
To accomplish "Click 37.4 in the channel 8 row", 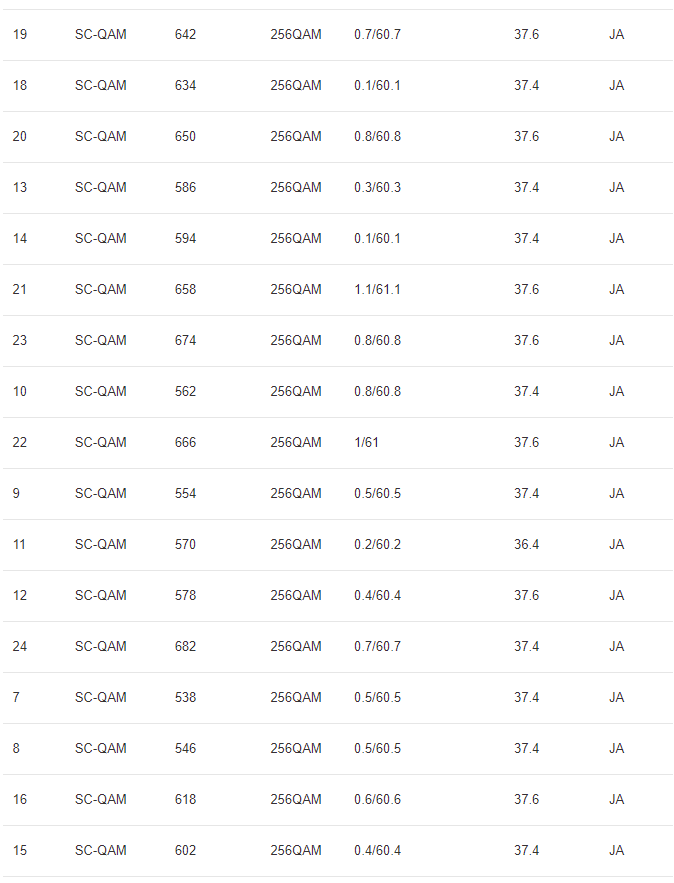I will pyautogui.click(x=527, y=749).
